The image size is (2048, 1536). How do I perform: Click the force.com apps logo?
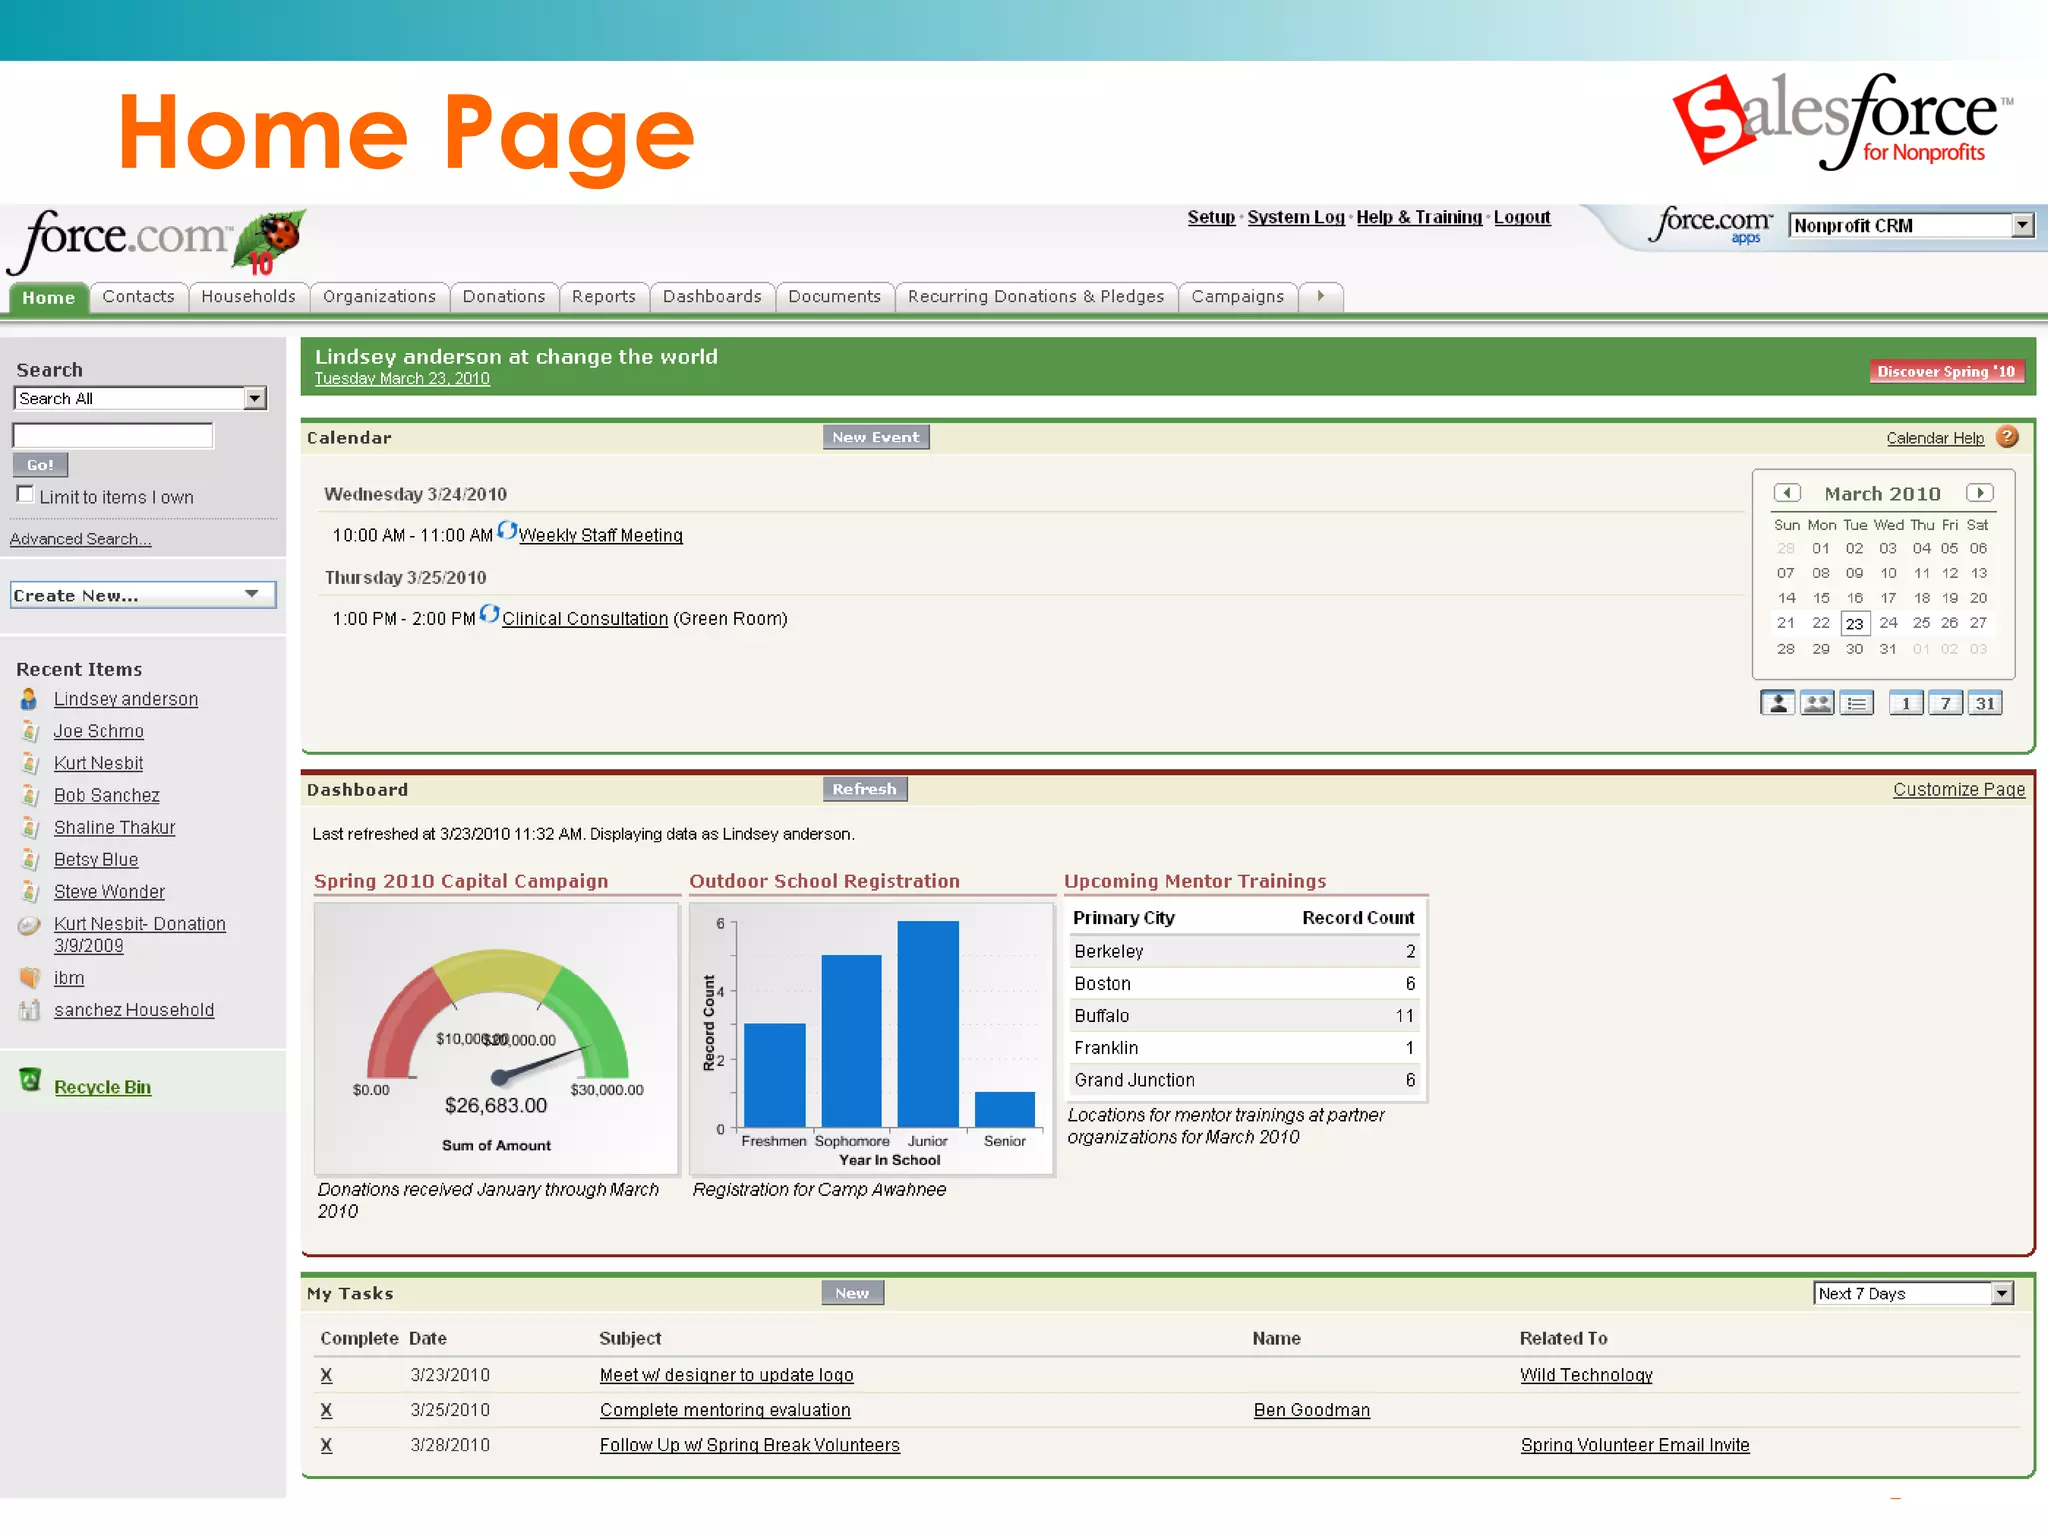coord(1712,226)
